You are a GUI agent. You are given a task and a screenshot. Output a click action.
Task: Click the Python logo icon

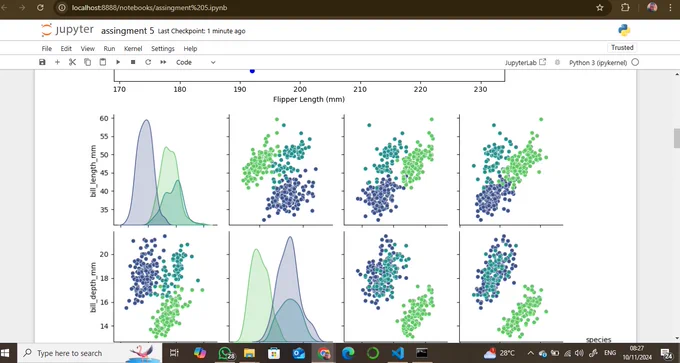(624, 30)
